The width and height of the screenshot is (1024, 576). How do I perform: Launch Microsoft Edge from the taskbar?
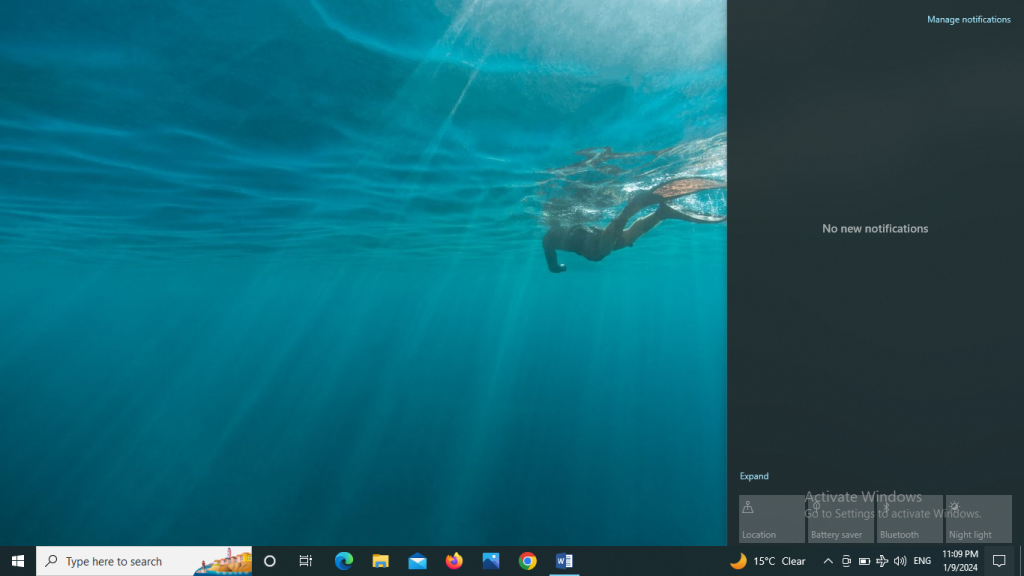click(x=344, y=561)
